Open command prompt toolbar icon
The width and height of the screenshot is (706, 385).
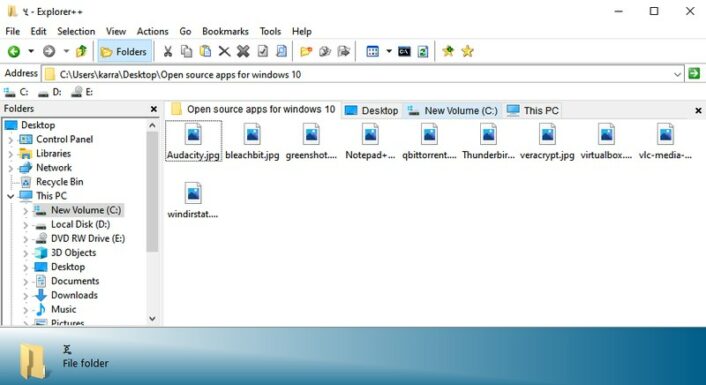404,51
